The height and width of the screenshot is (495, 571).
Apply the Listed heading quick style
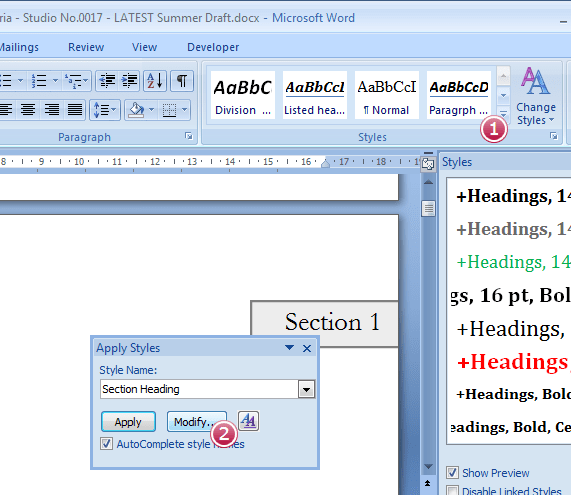(315, 95)
